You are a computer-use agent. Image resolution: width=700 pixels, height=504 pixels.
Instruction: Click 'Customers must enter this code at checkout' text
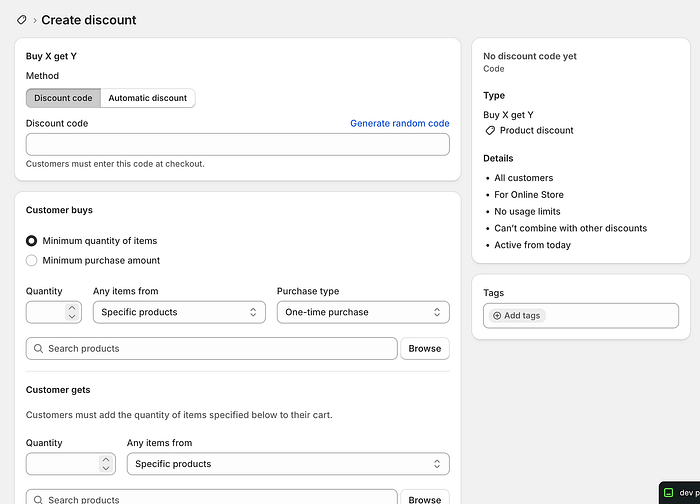click(x=115, y=164)
